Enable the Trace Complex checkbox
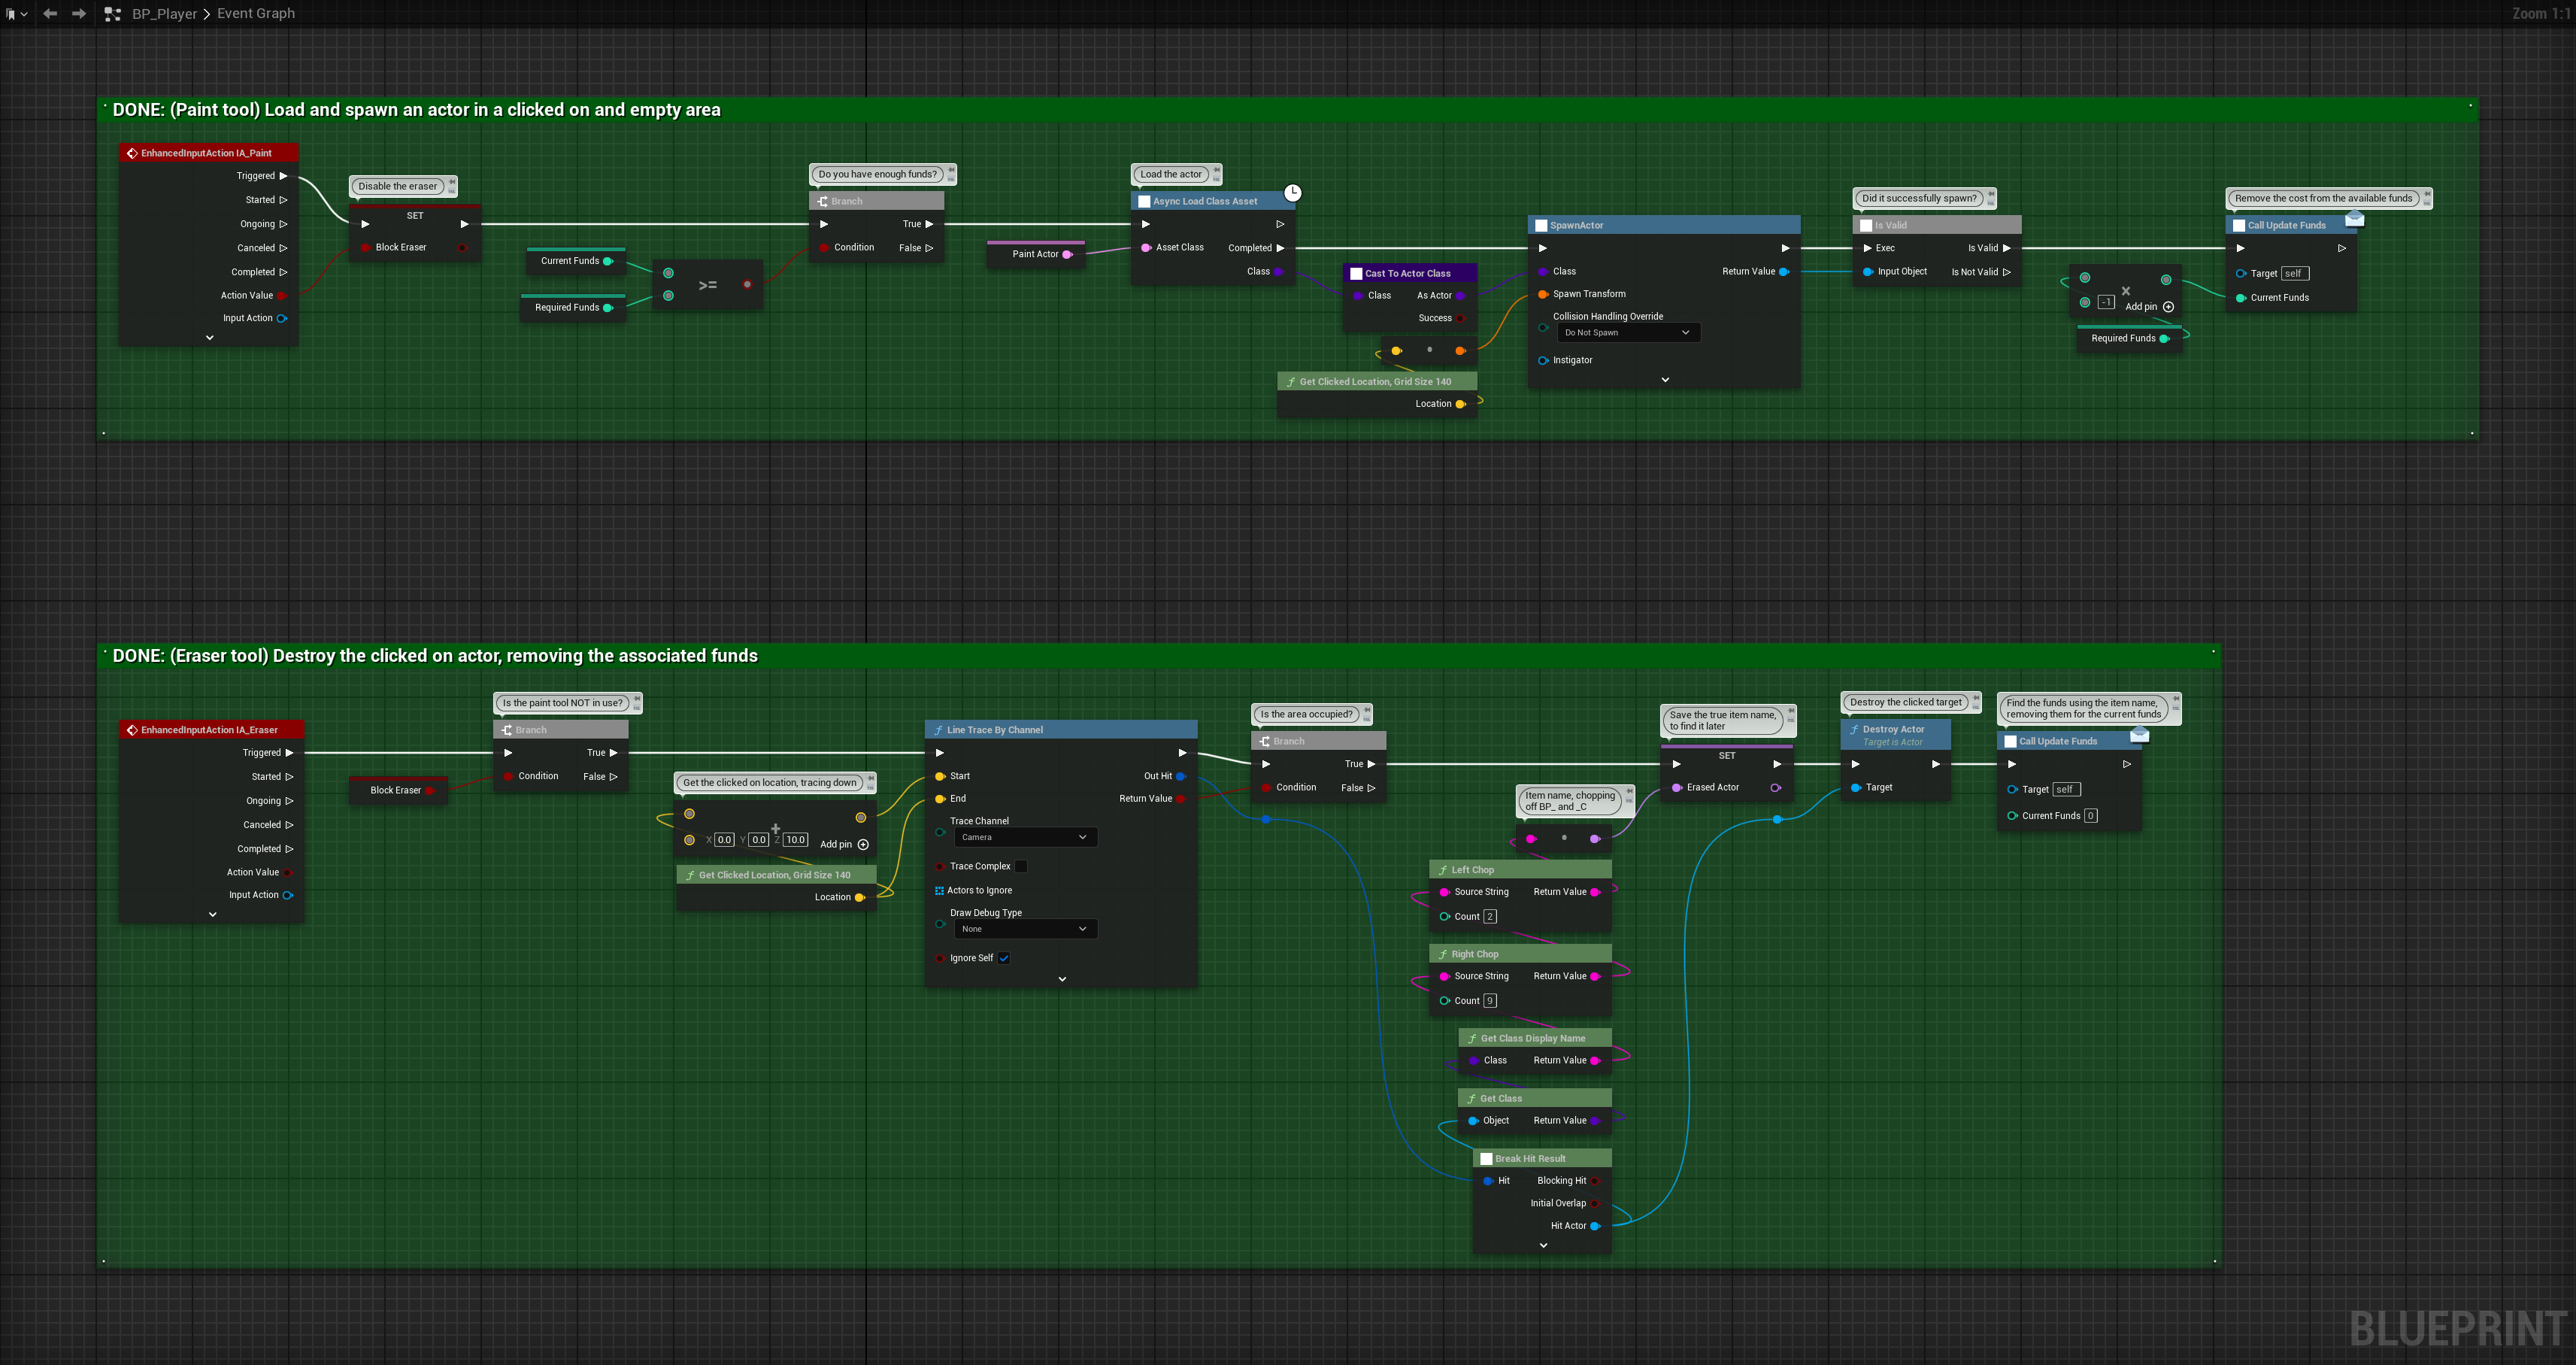2576x1365 pixels. [1021, 866]
